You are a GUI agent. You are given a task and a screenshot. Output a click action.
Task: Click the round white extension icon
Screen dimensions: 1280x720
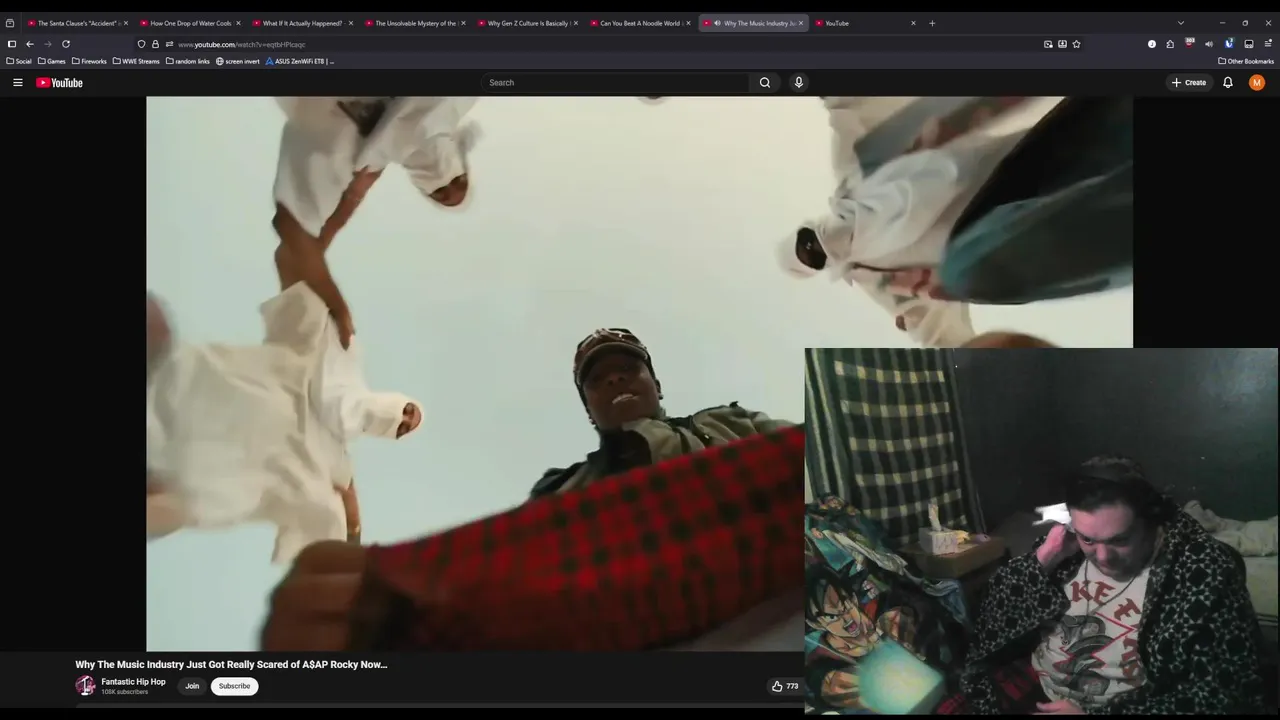click(1152, 44)
